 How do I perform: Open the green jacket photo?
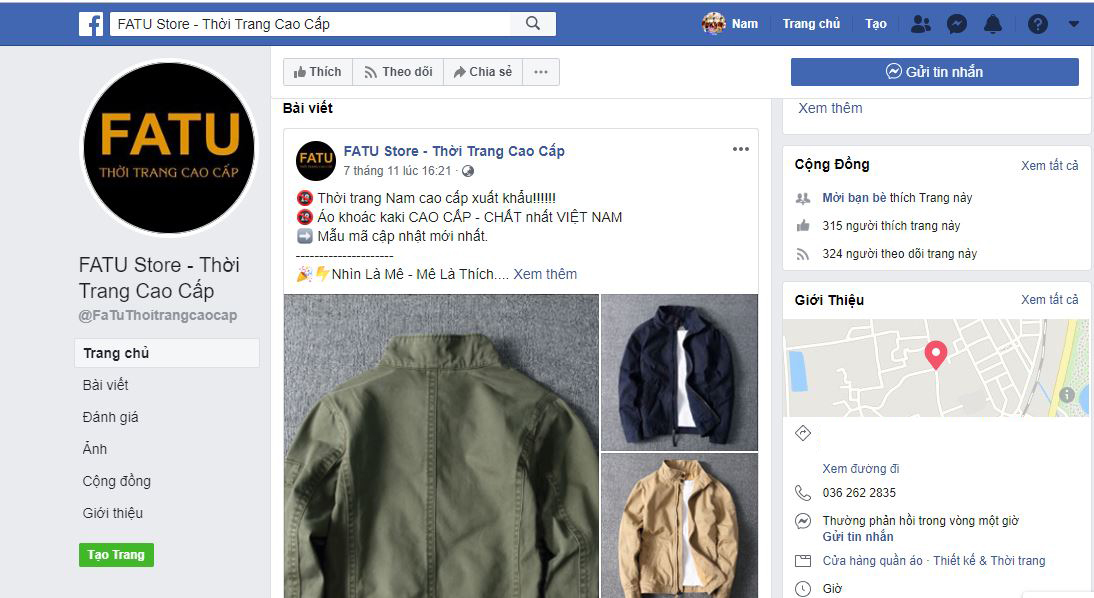441,446
